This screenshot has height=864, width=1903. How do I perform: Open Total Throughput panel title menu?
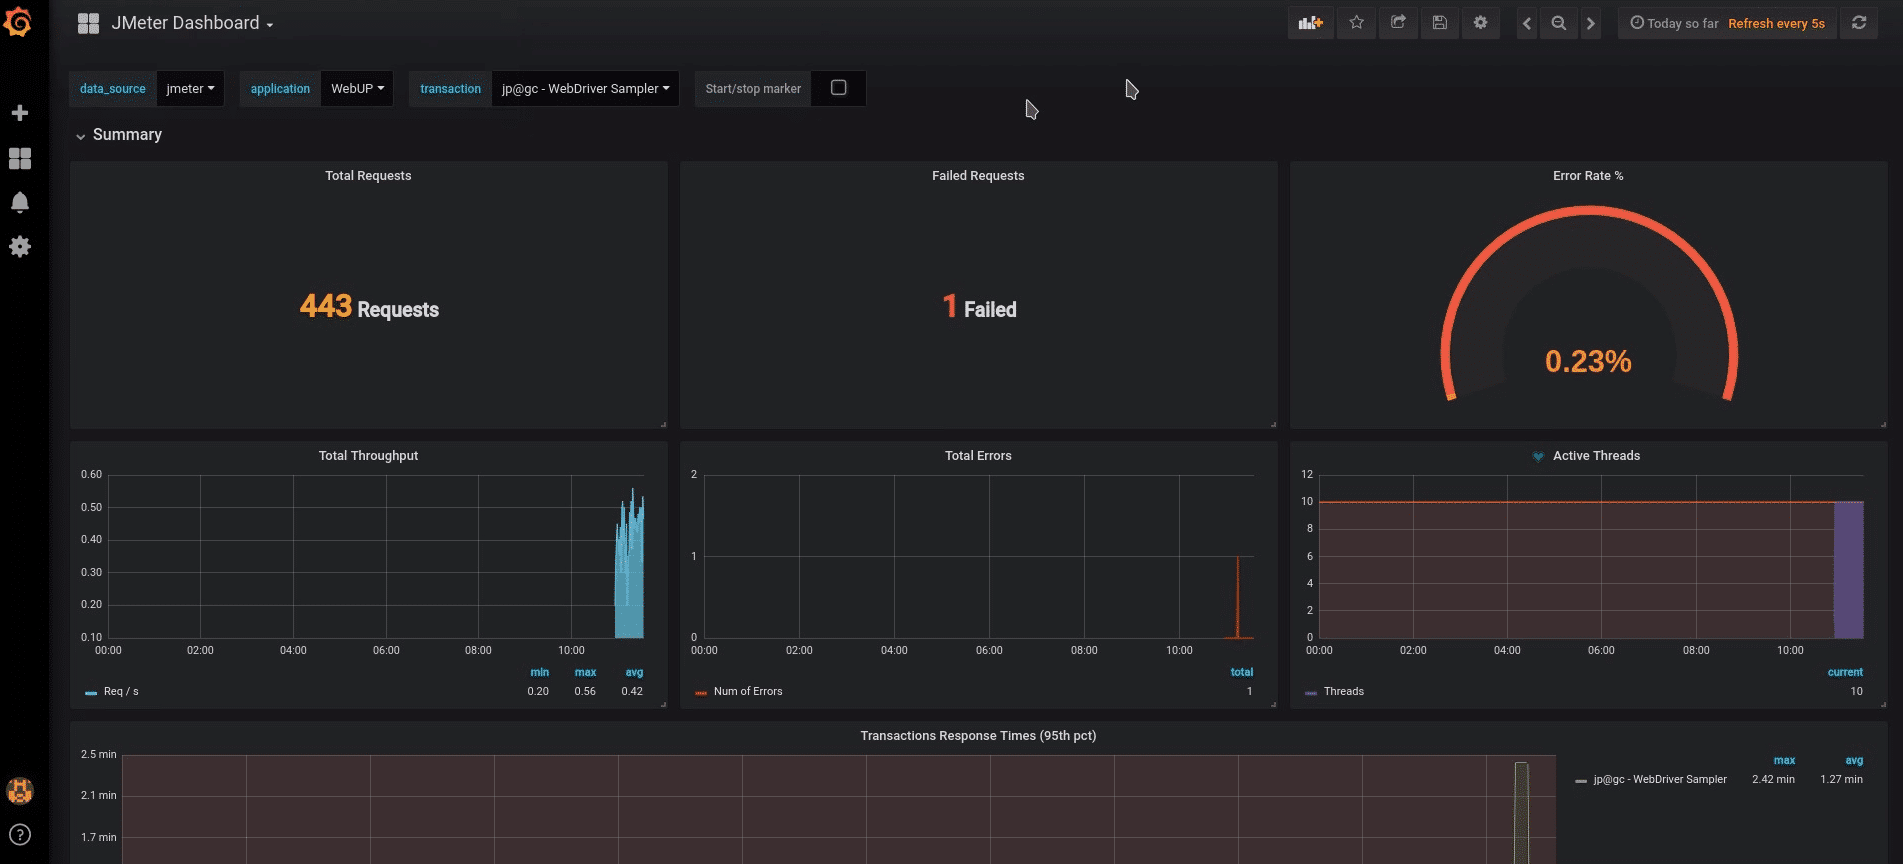coord(368,455)
